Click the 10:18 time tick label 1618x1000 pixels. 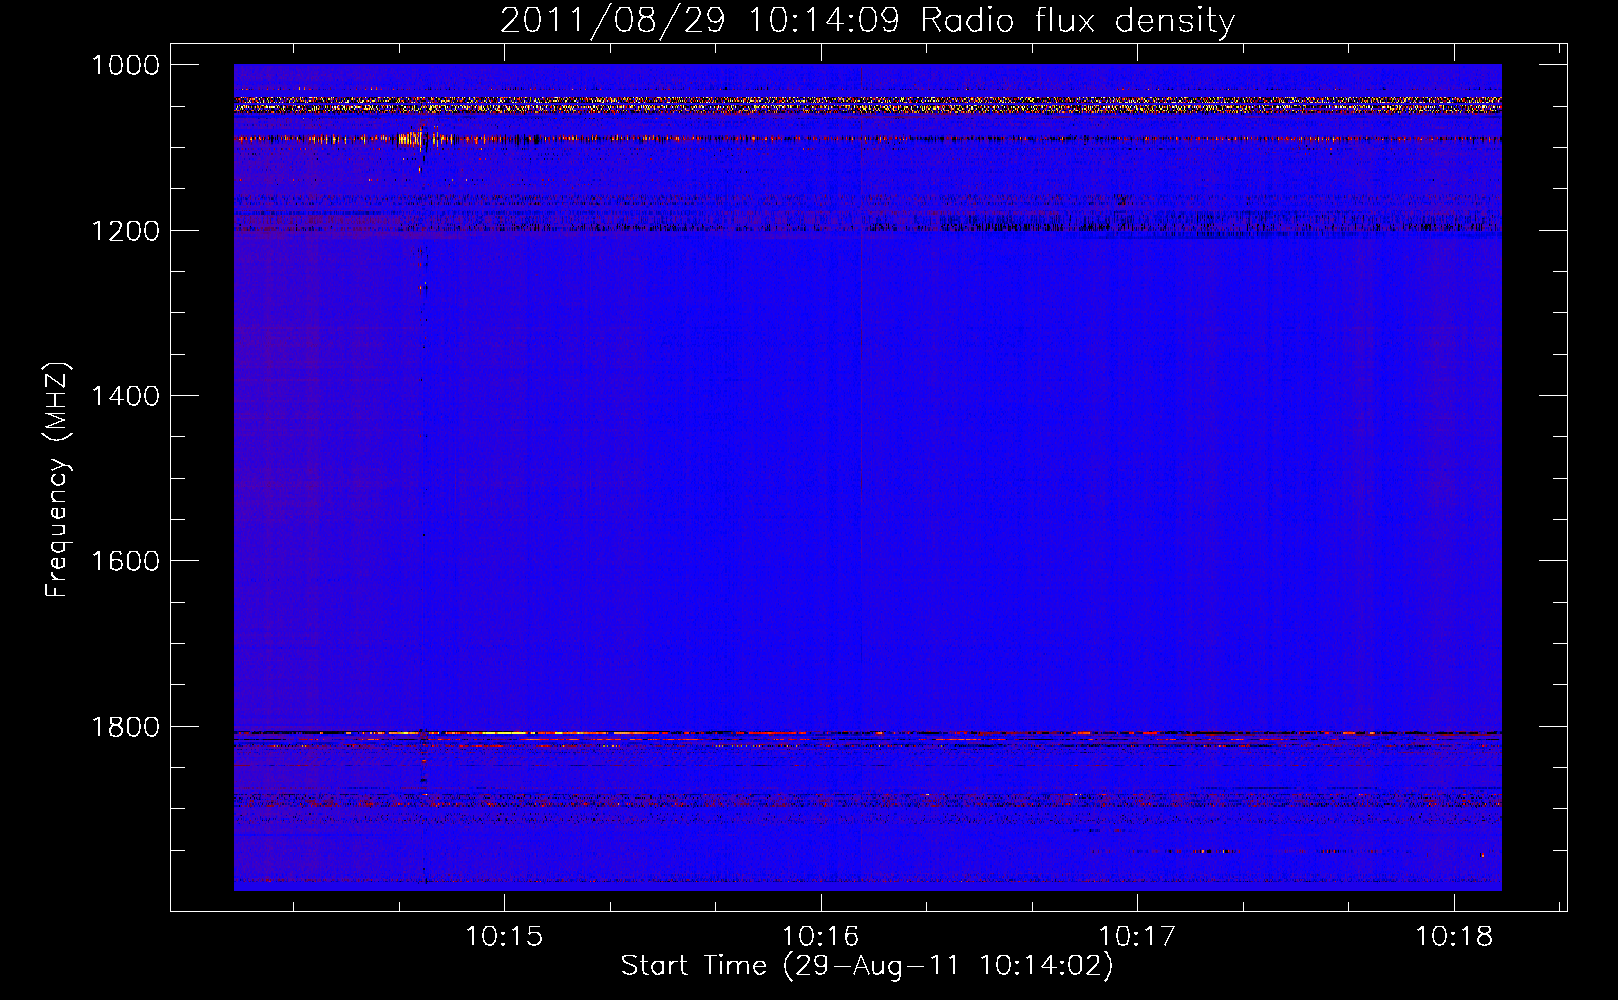pos(1453,937)
